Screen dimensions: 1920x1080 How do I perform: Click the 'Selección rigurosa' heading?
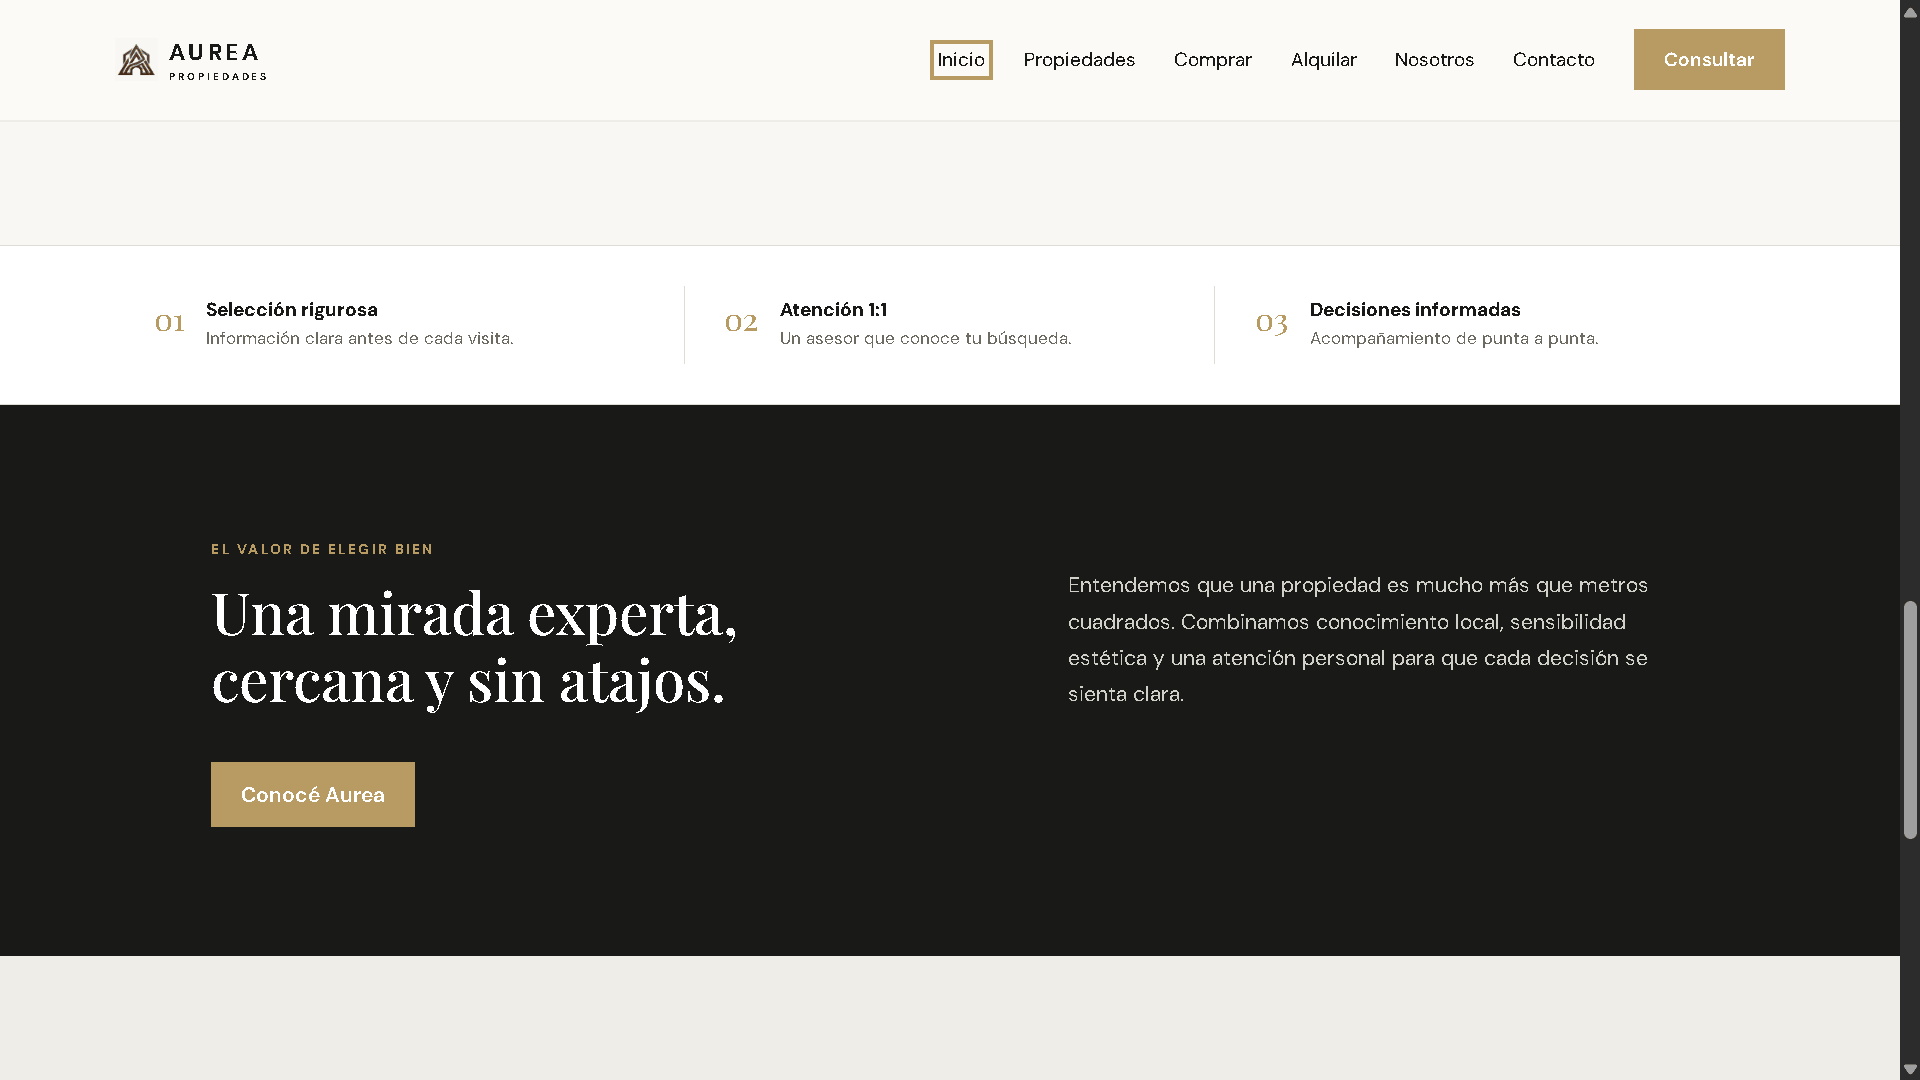(x=292, y=310)
